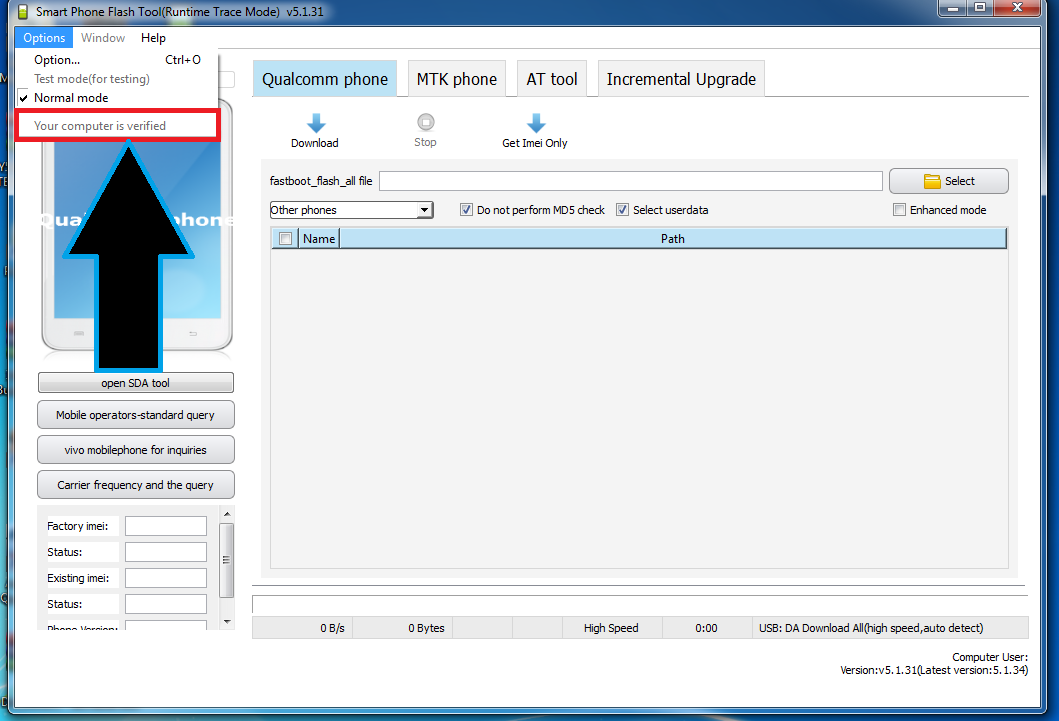The height and width of the screenshot is (721, 1059).
Task: Click Mobile operators-standard query button
Action: point(135,414)
